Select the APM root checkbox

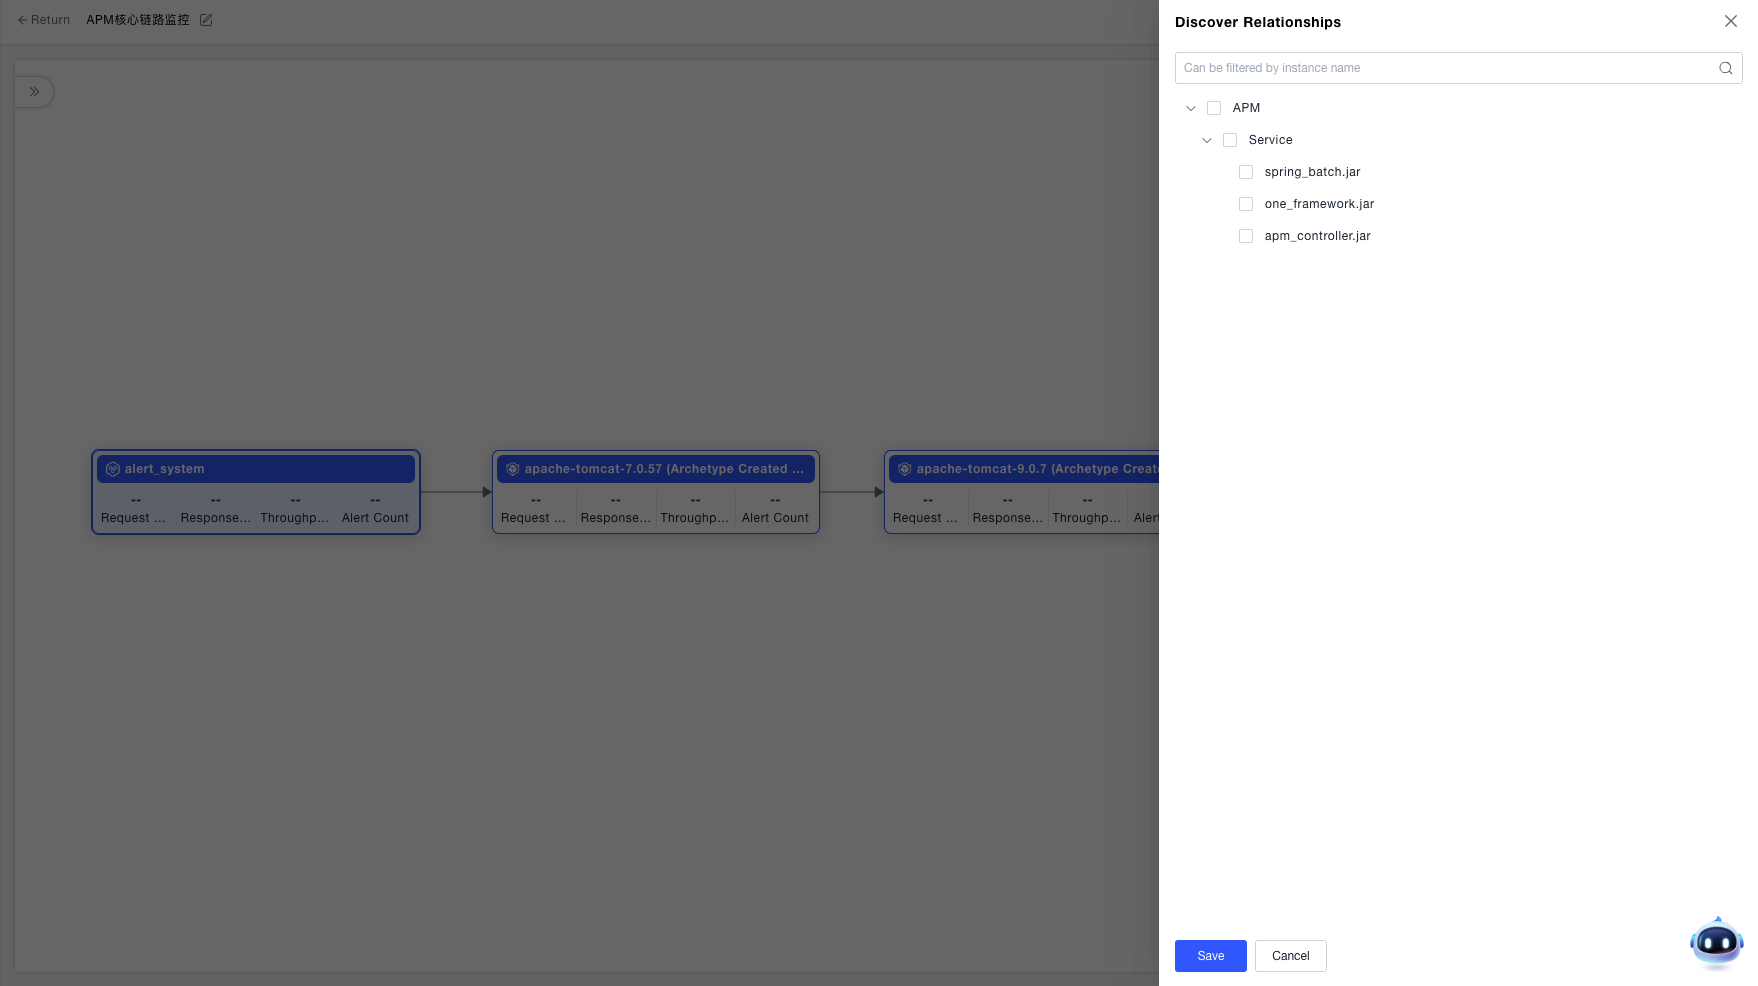1214,108
